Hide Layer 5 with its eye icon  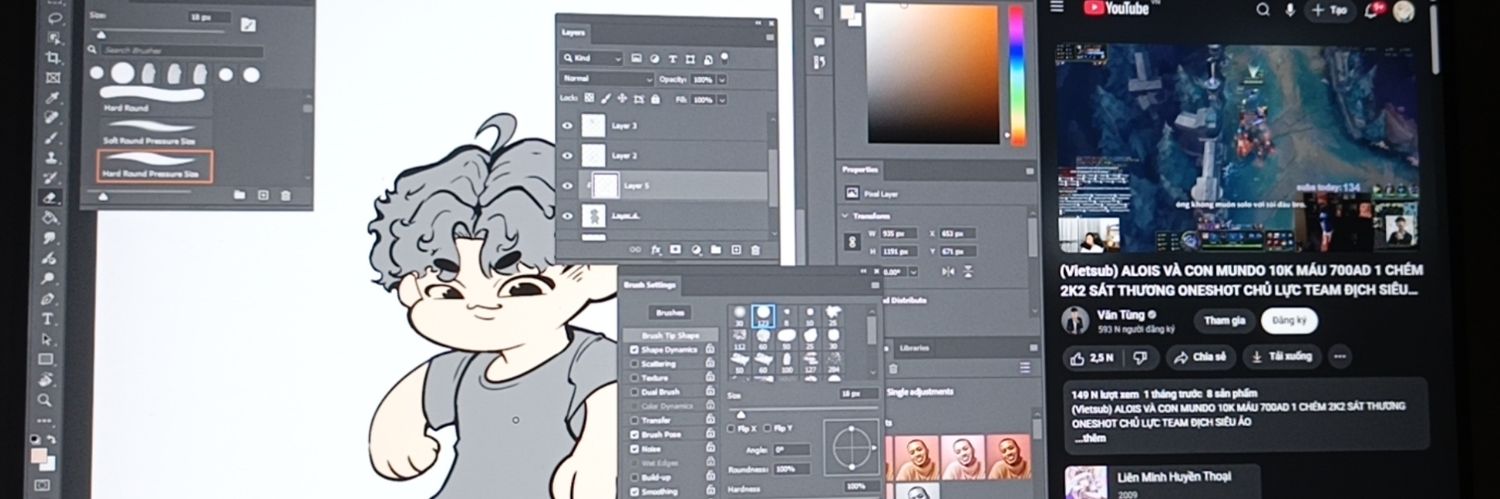[x=568, y=186]
